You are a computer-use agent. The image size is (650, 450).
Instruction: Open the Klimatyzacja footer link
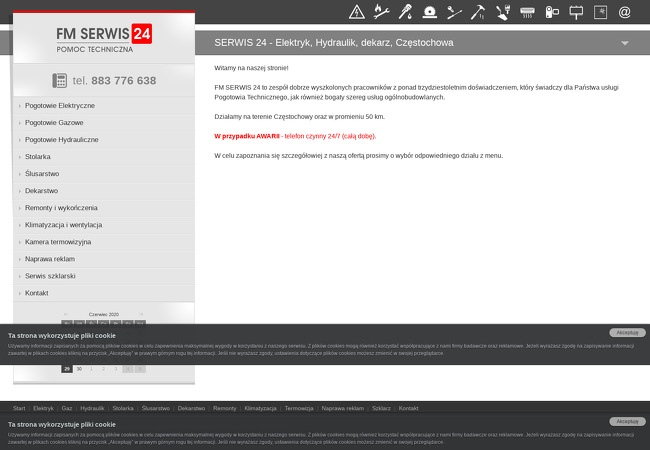point(260,408)
